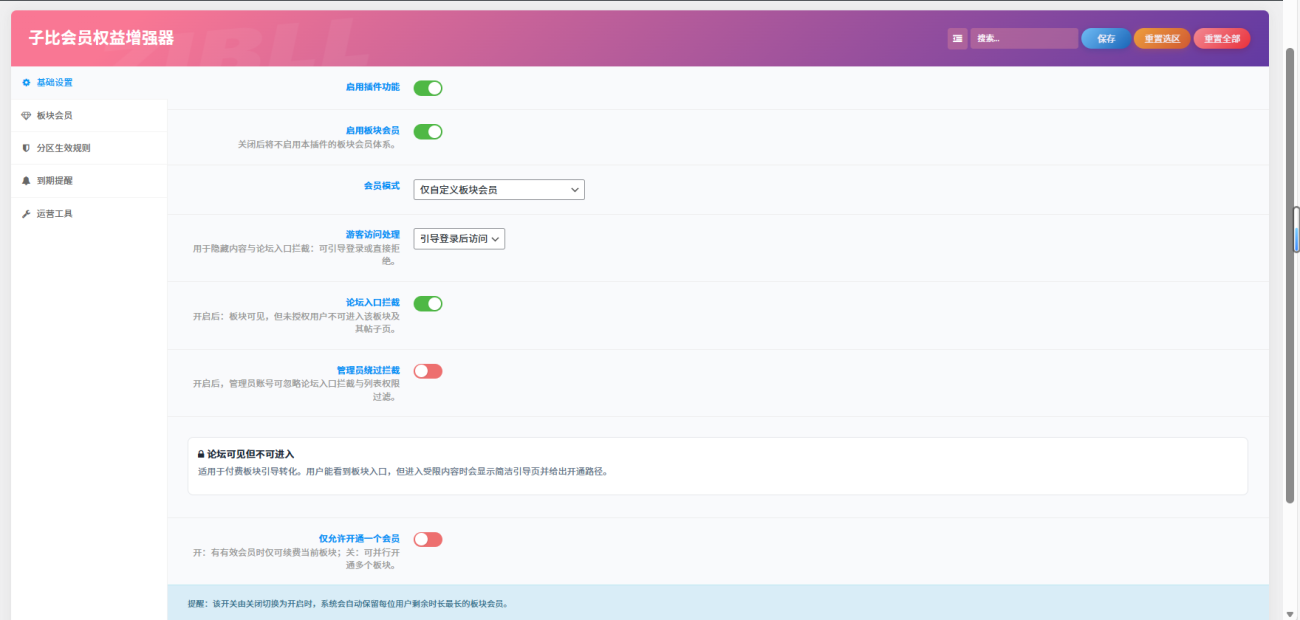Enable the 仅允许开通一个会员 switch
The height and width of the screenshot is (620, 1300).
point(428,539)
